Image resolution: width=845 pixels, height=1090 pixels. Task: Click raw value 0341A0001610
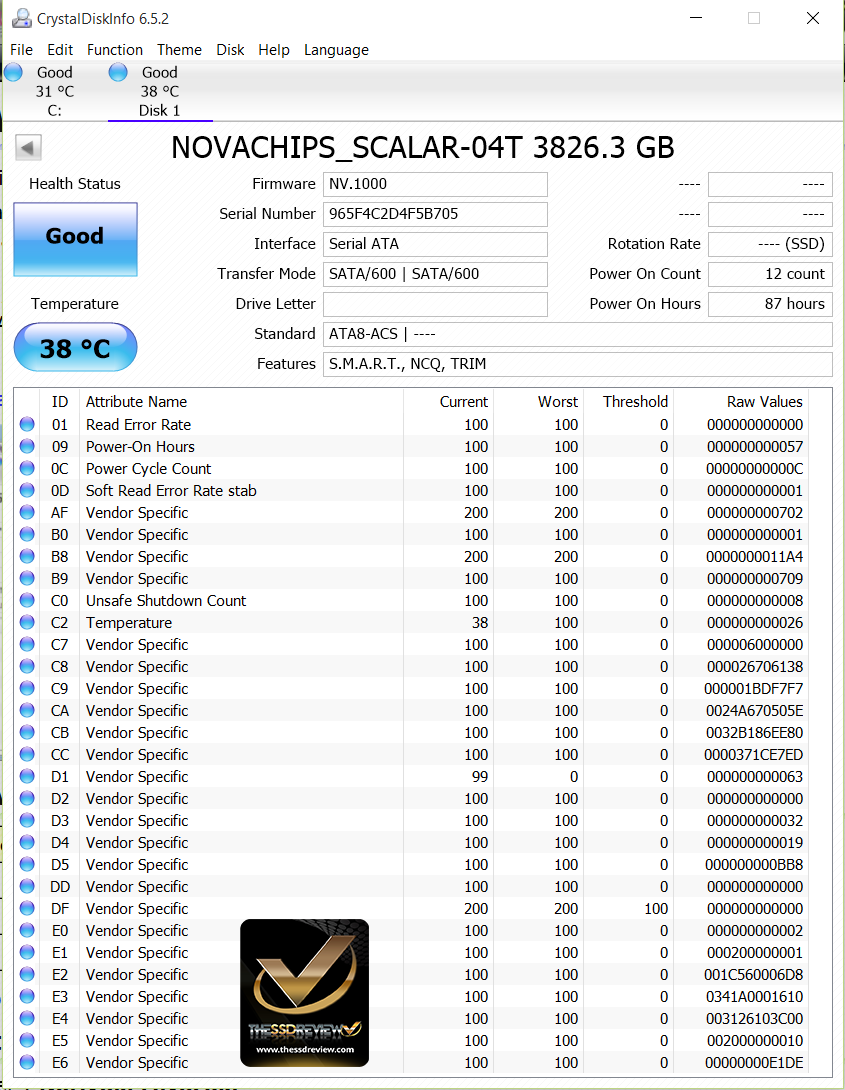point(755,997)
